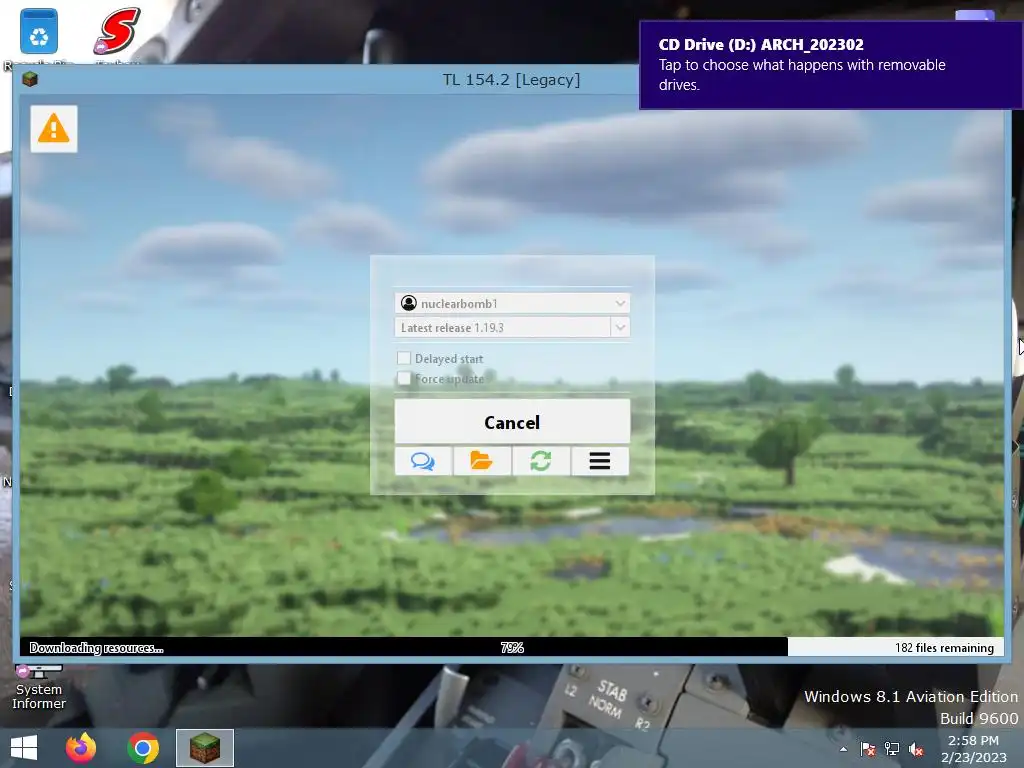Click the TL launcher title bar icon

29,80
